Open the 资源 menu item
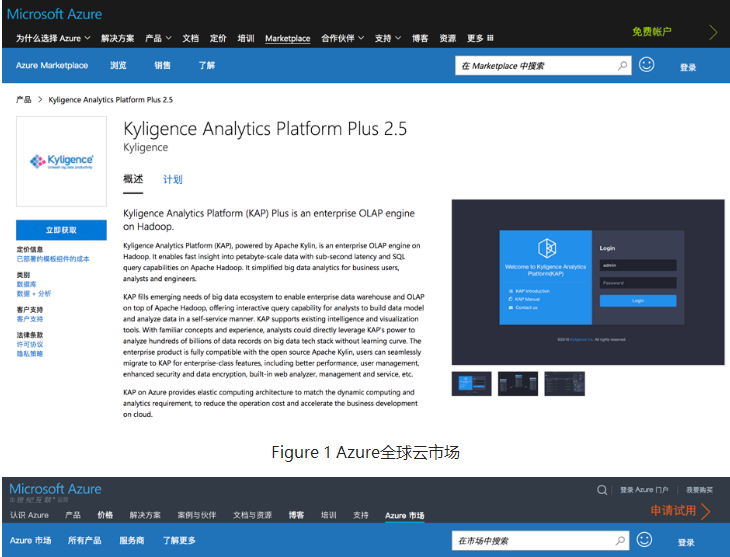The image size is (730, 557). pyautogui.click(x=448, y=38)
